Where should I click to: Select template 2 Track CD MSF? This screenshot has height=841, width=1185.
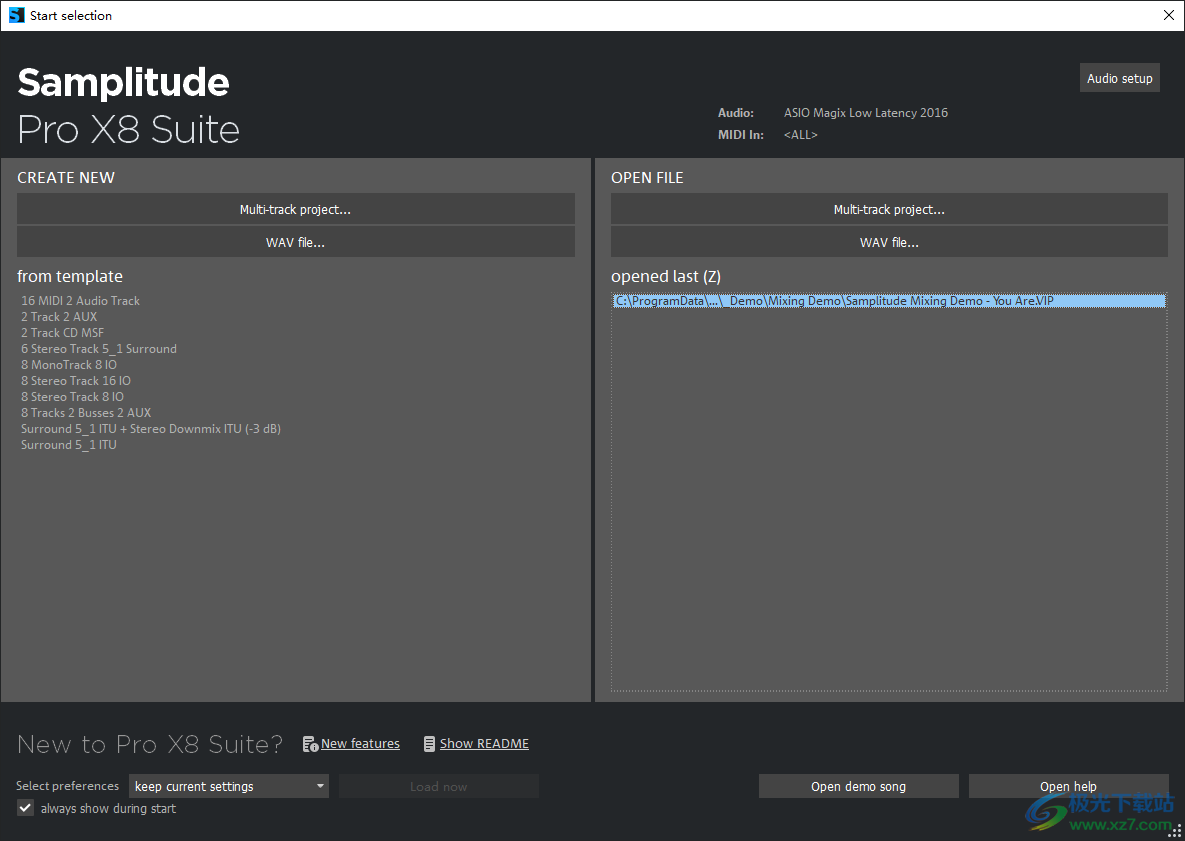(63, 332)
